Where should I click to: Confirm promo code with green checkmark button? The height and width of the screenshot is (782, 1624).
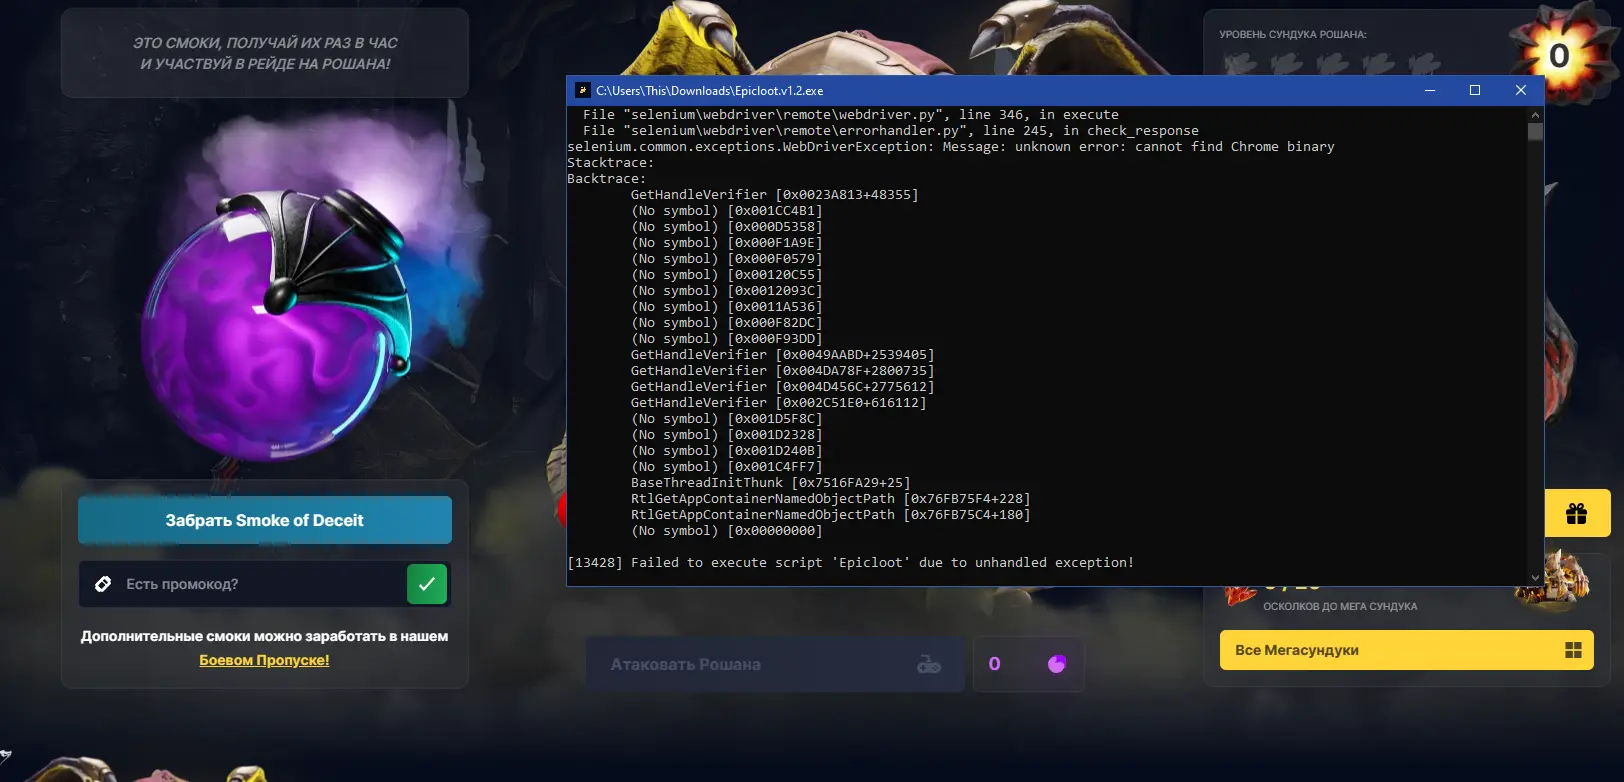tap(427, 584)
